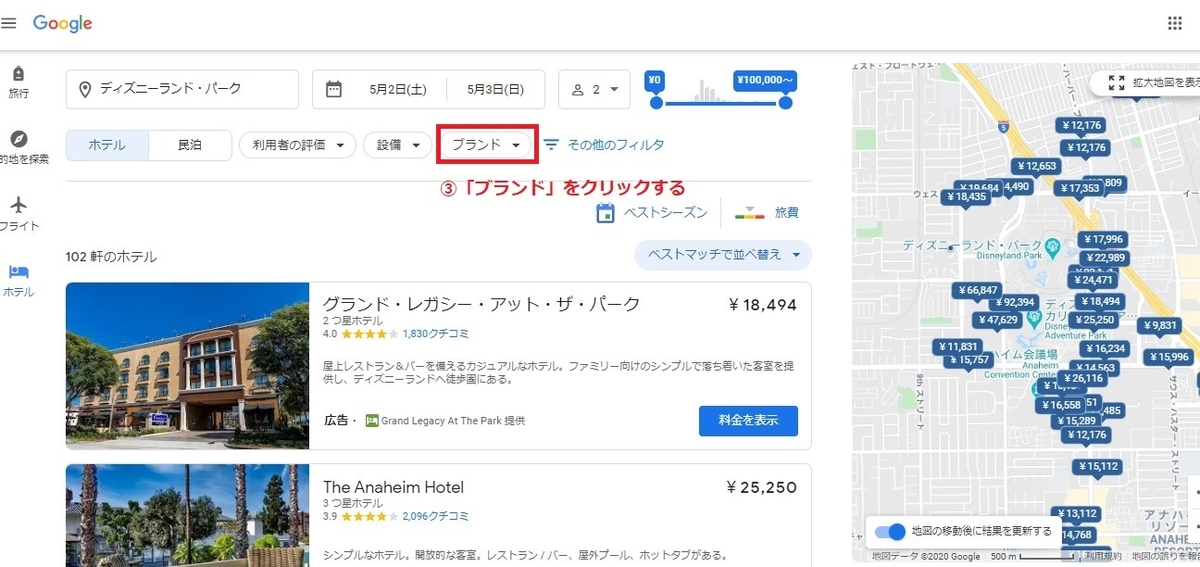This screenshot has height=567, width=1200.
Task: Click the ¥16,234 map price pin
Action: [1104, 349]
